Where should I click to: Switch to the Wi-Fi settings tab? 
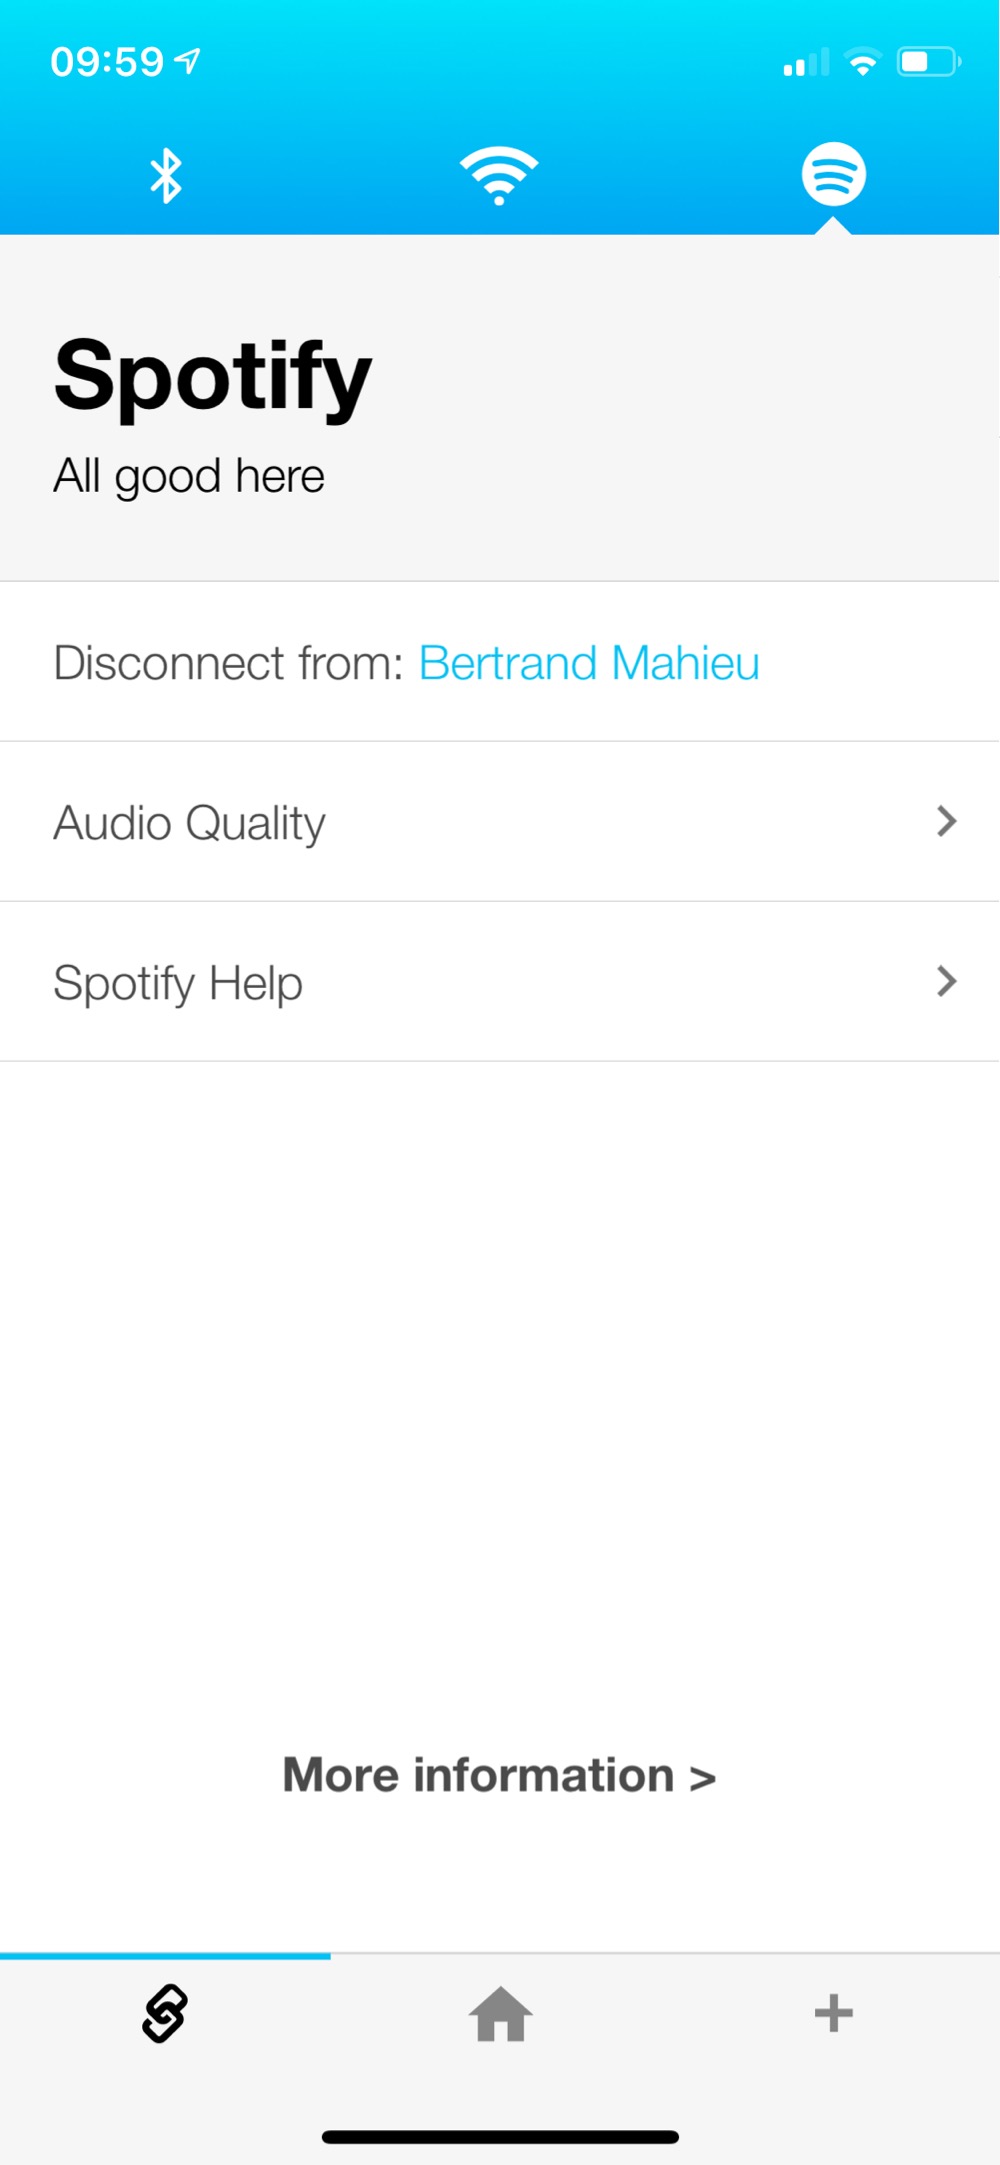pos(499,175)
